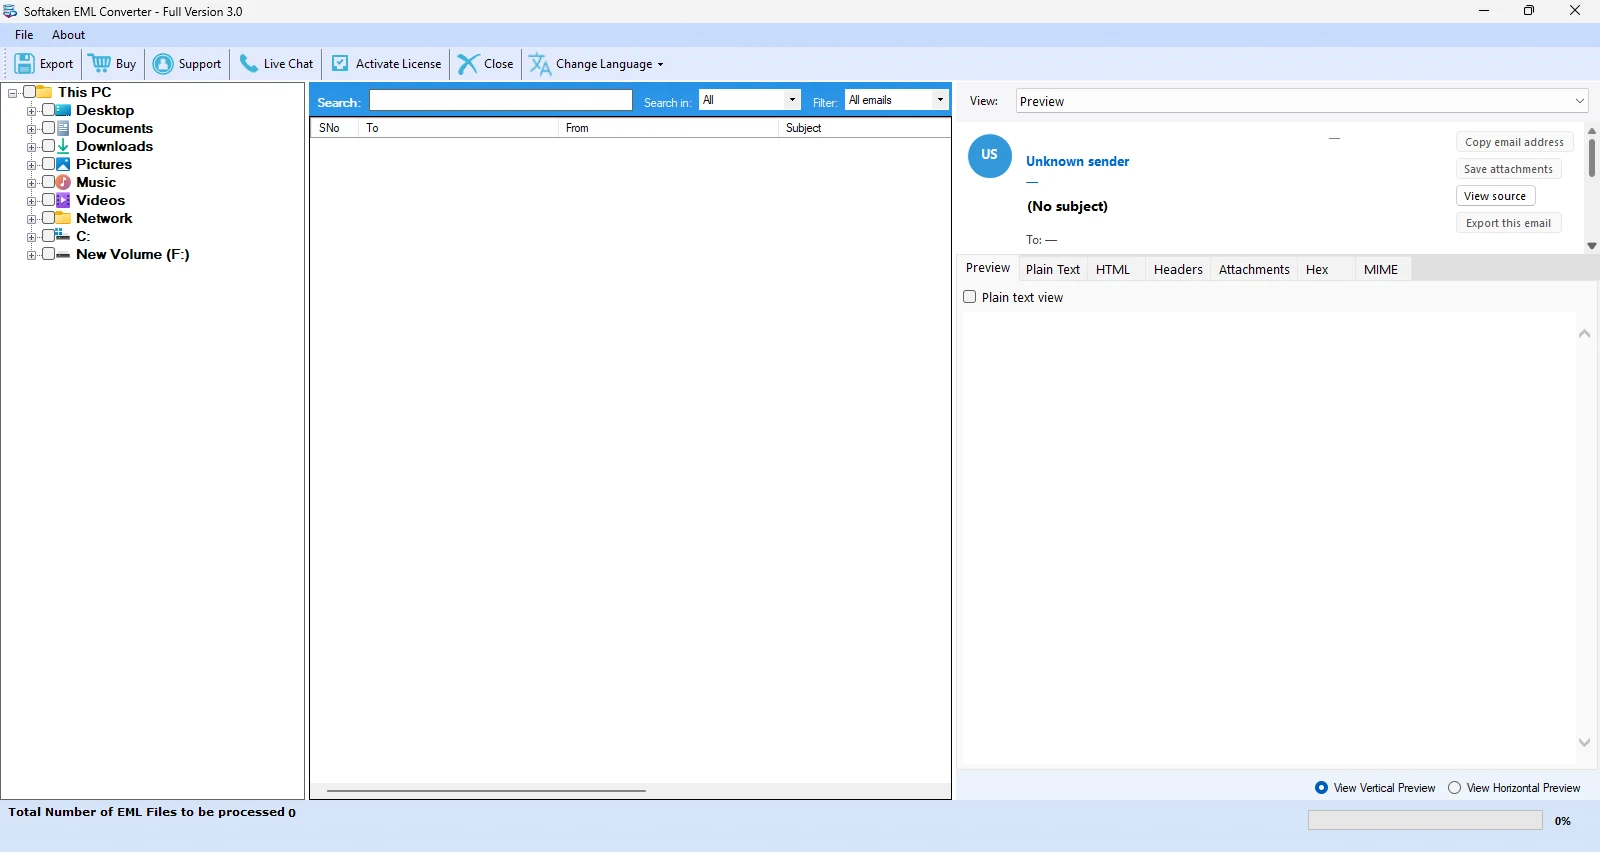Click the New Volume (F:) drive icon
Screen dimensions: 1600x852
tap(63, 254)
